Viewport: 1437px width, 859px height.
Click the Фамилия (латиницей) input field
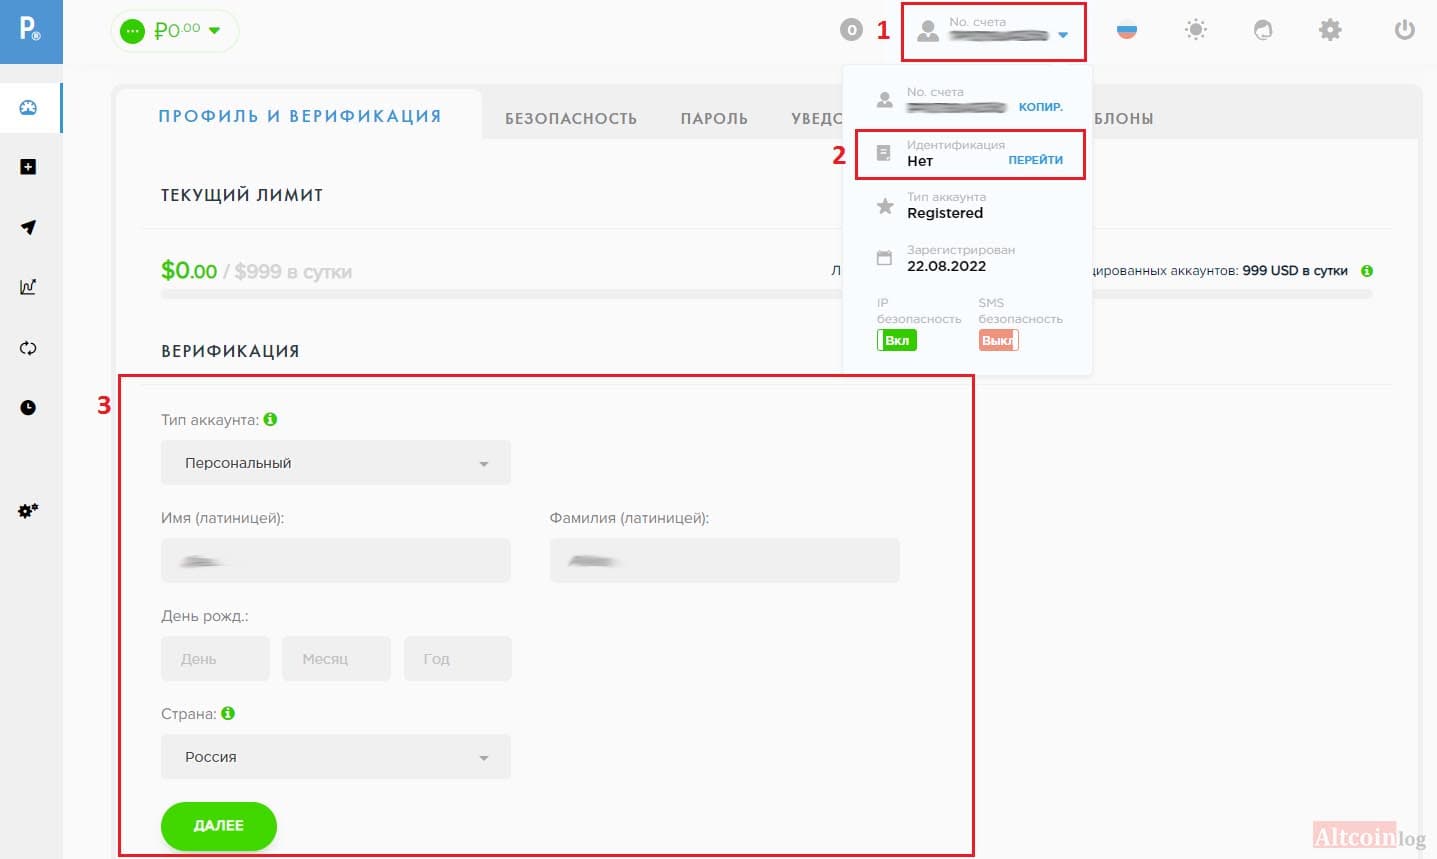725,561
